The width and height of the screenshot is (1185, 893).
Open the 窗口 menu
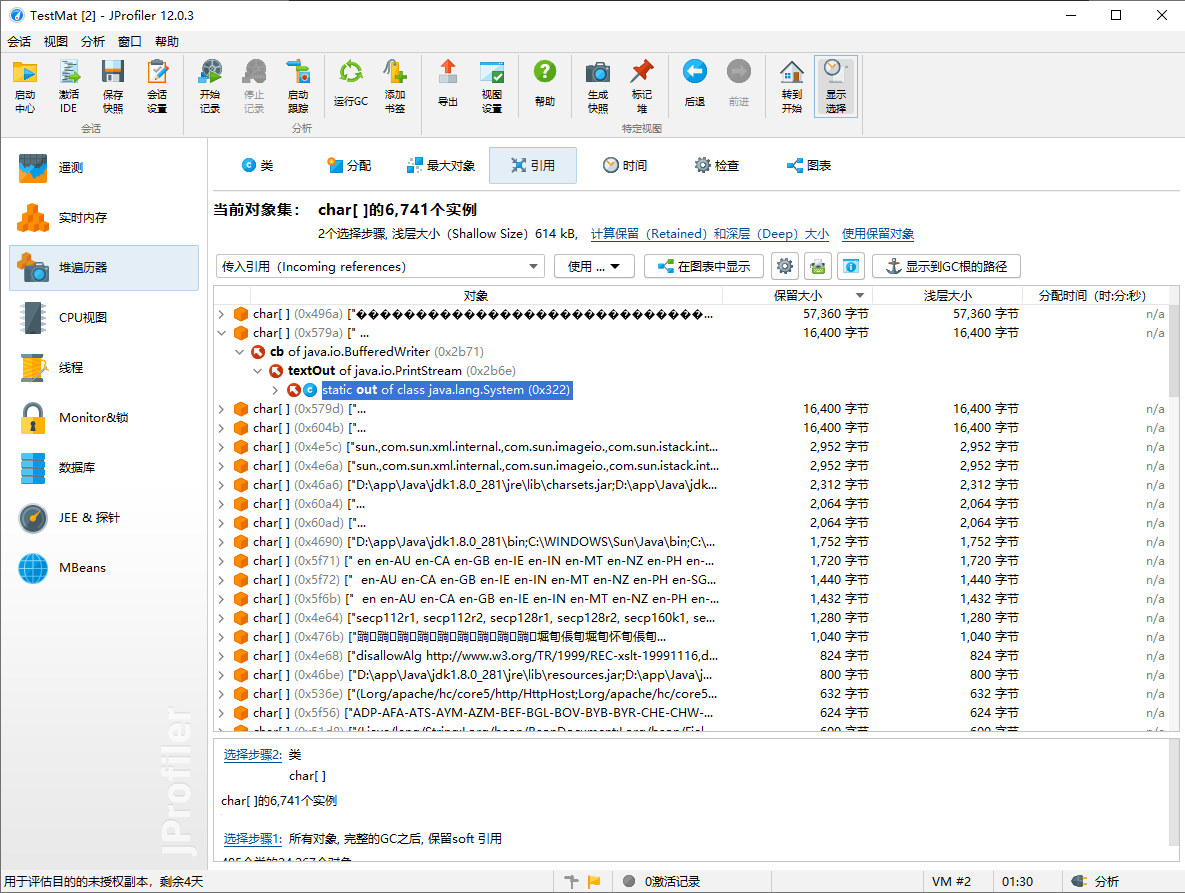tap(130, 42)
